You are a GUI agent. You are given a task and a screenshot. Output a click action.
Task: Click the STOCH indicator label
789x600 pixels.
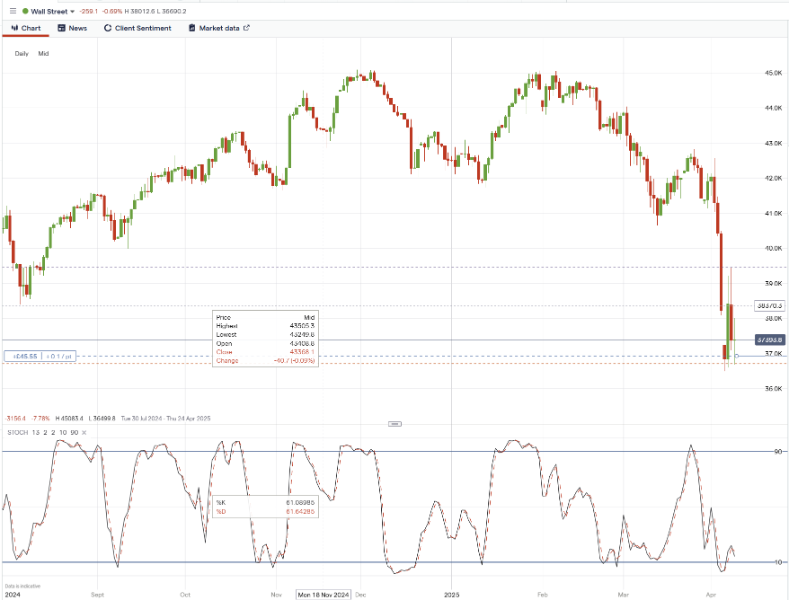click(17, 431)
